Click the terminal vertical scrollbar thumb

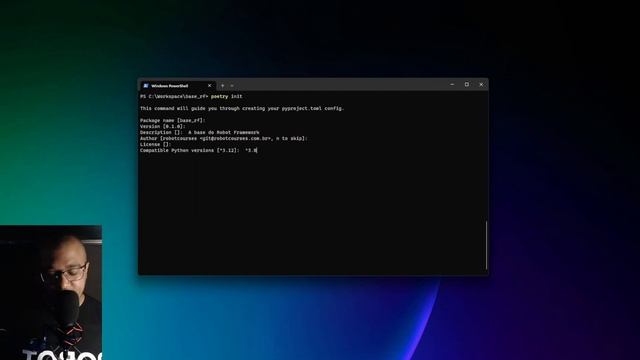click(x=486, y=245)
